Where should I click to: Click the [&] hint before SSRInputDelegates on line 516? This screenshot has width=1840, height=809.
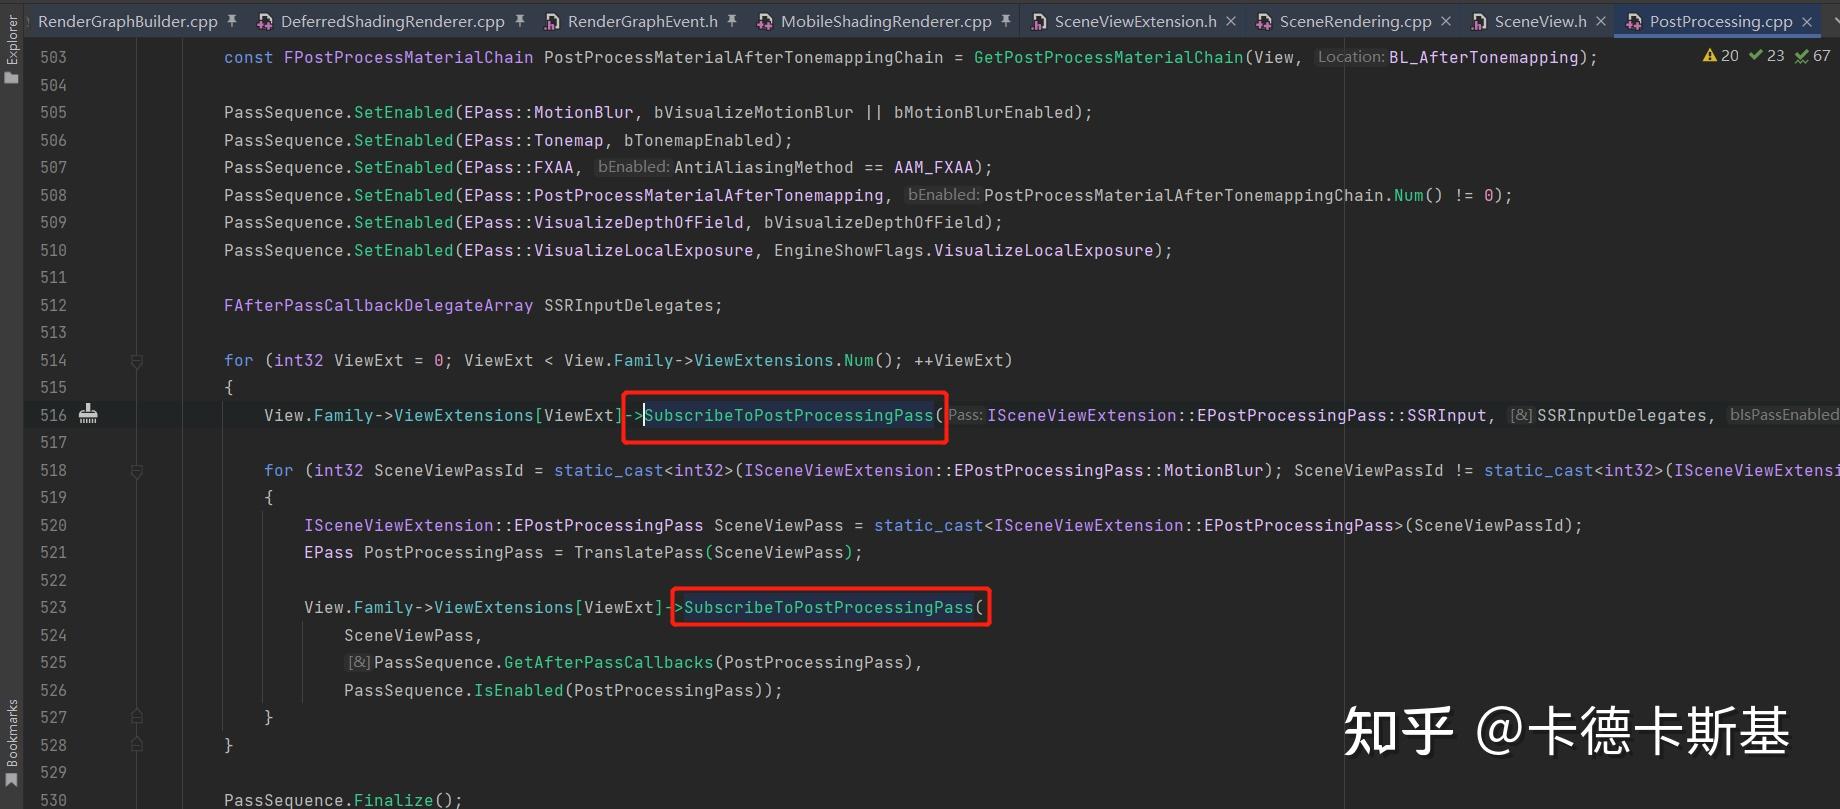[x=1521, y=415]
